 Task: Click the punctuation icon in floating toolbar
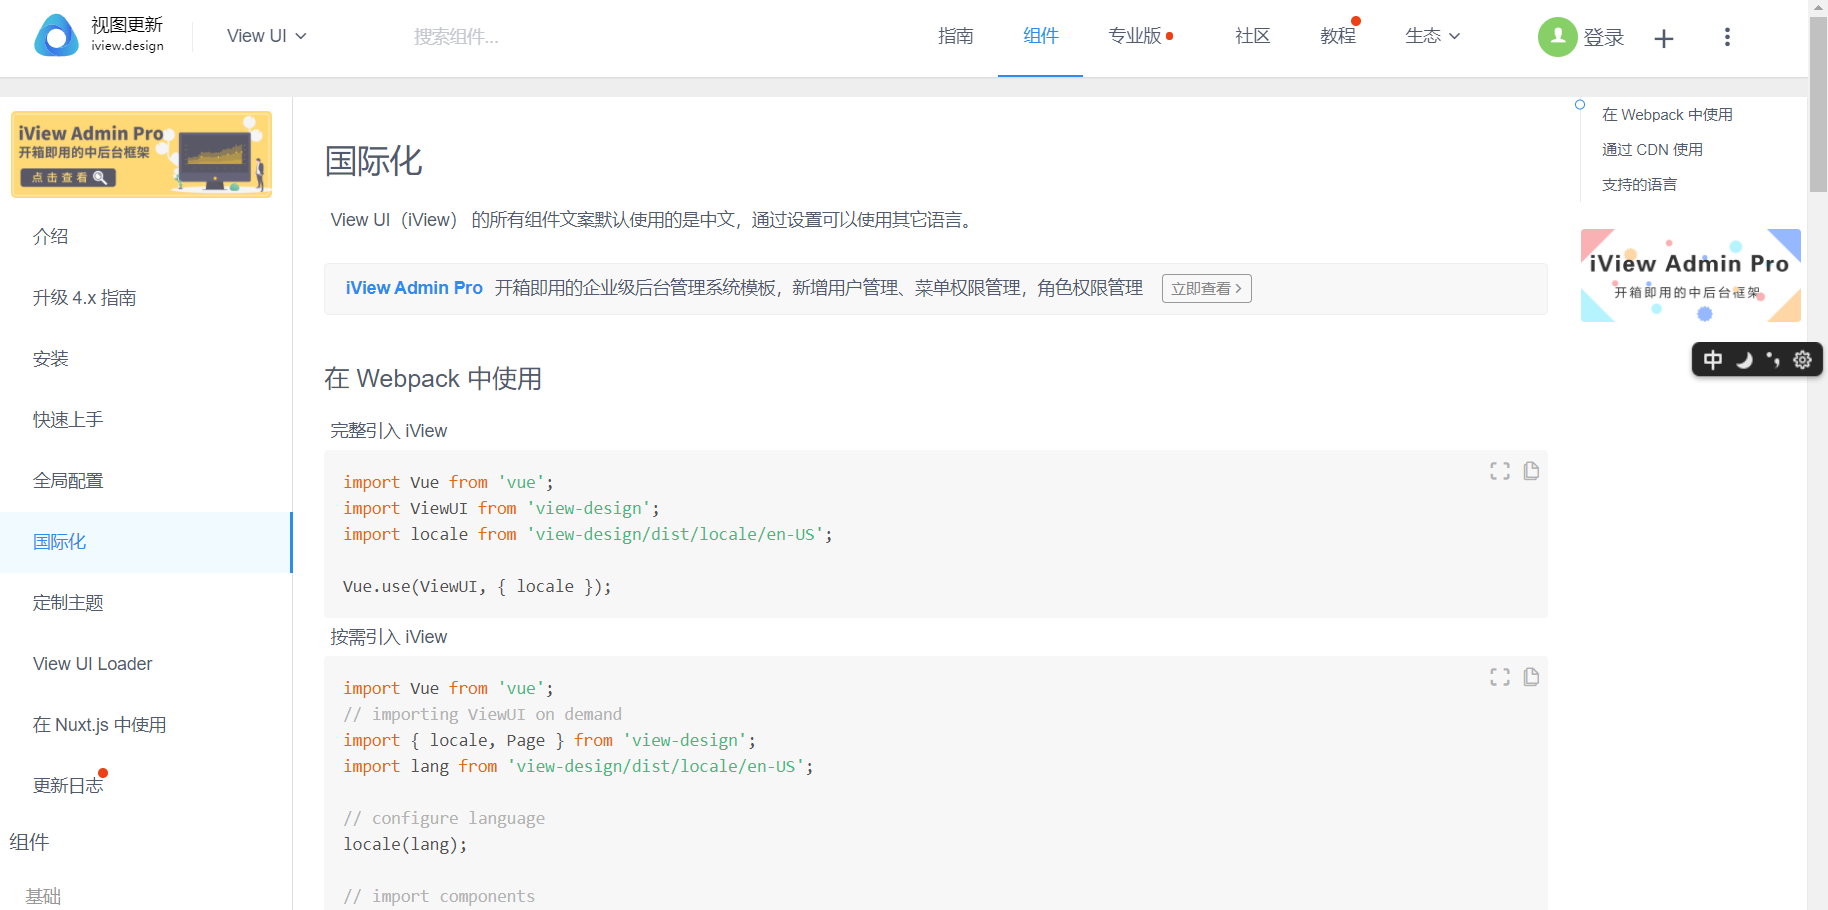click(1773, 360)
